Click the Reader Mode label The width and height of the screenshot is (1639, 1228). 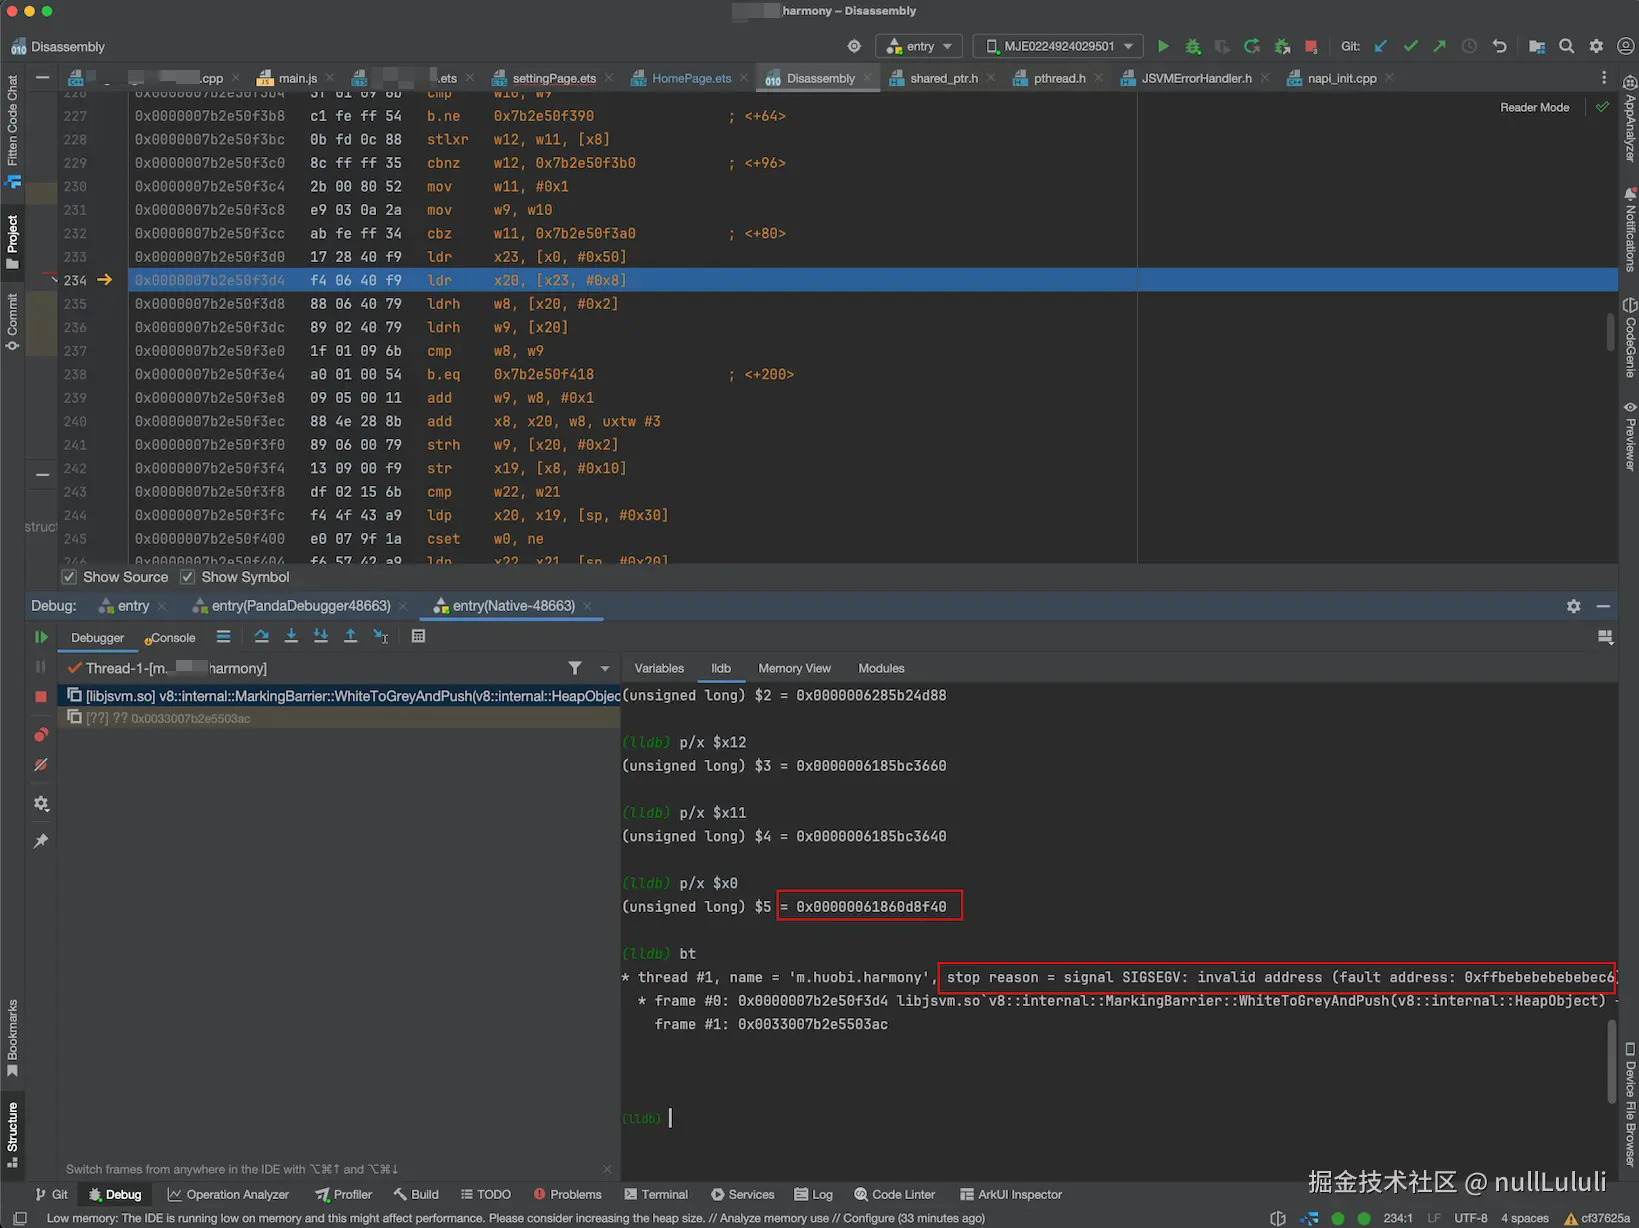[1534, 107]
